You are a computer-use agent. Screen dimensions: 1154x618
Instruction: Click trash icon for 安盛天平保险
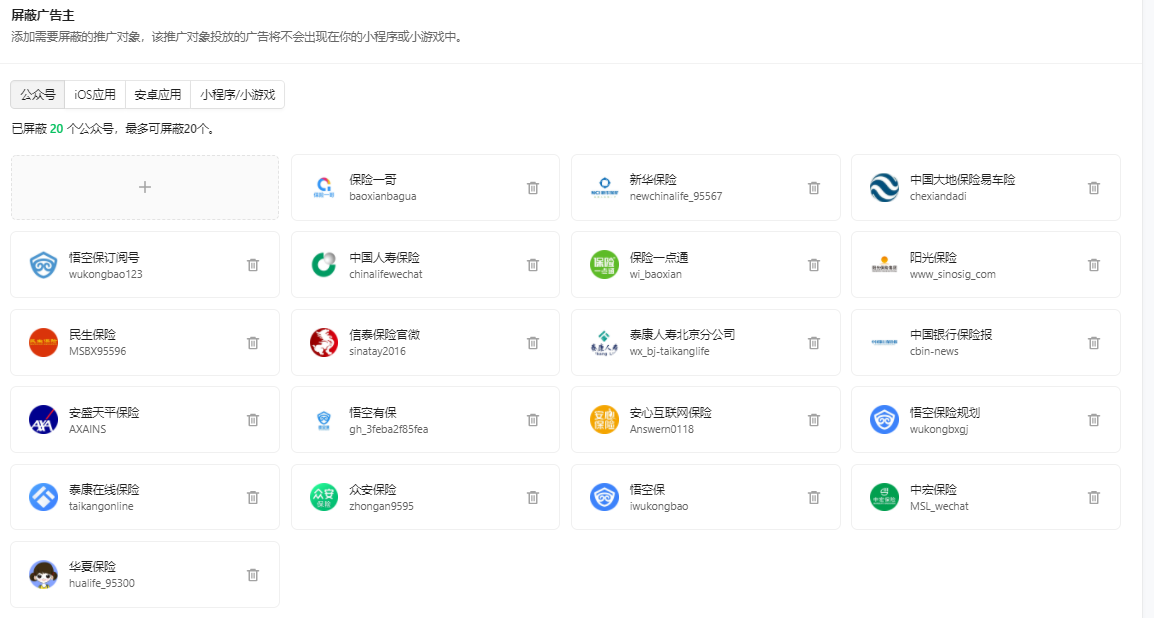[252, 420]
